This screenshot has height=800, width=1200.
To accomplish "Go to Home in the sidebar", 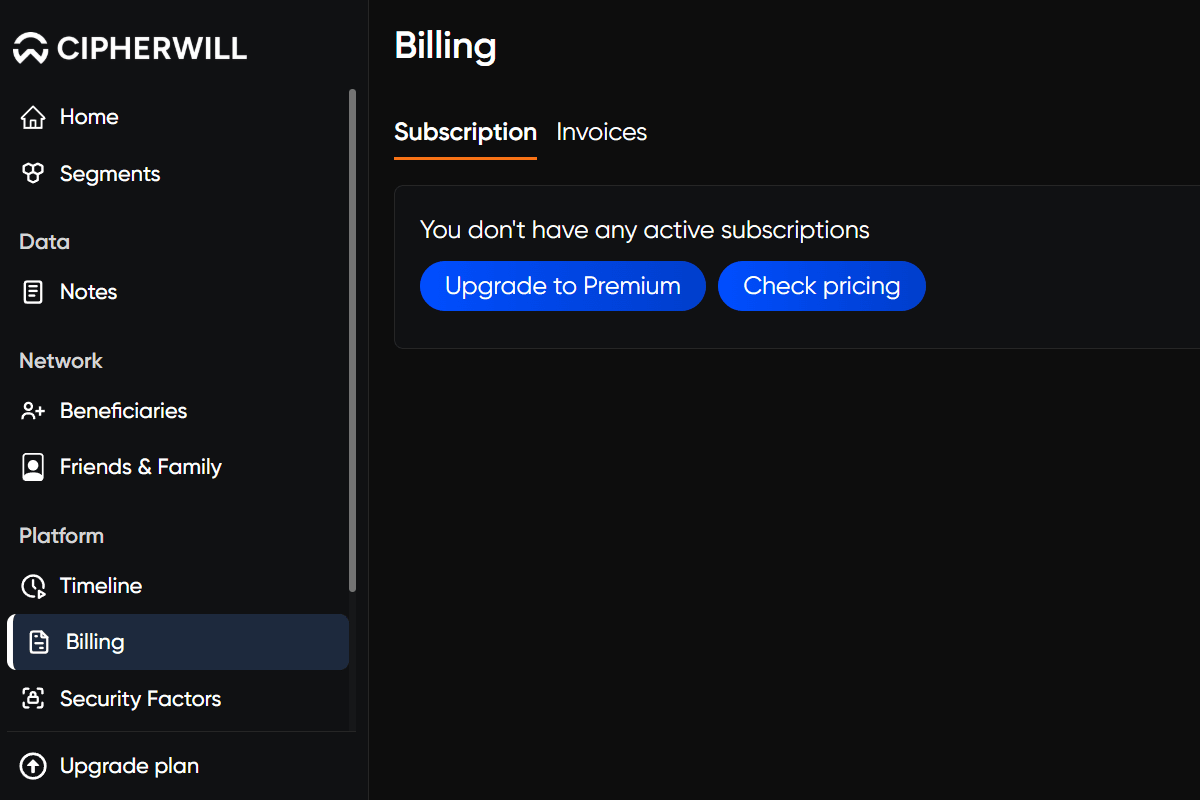I will click(178, 117).
